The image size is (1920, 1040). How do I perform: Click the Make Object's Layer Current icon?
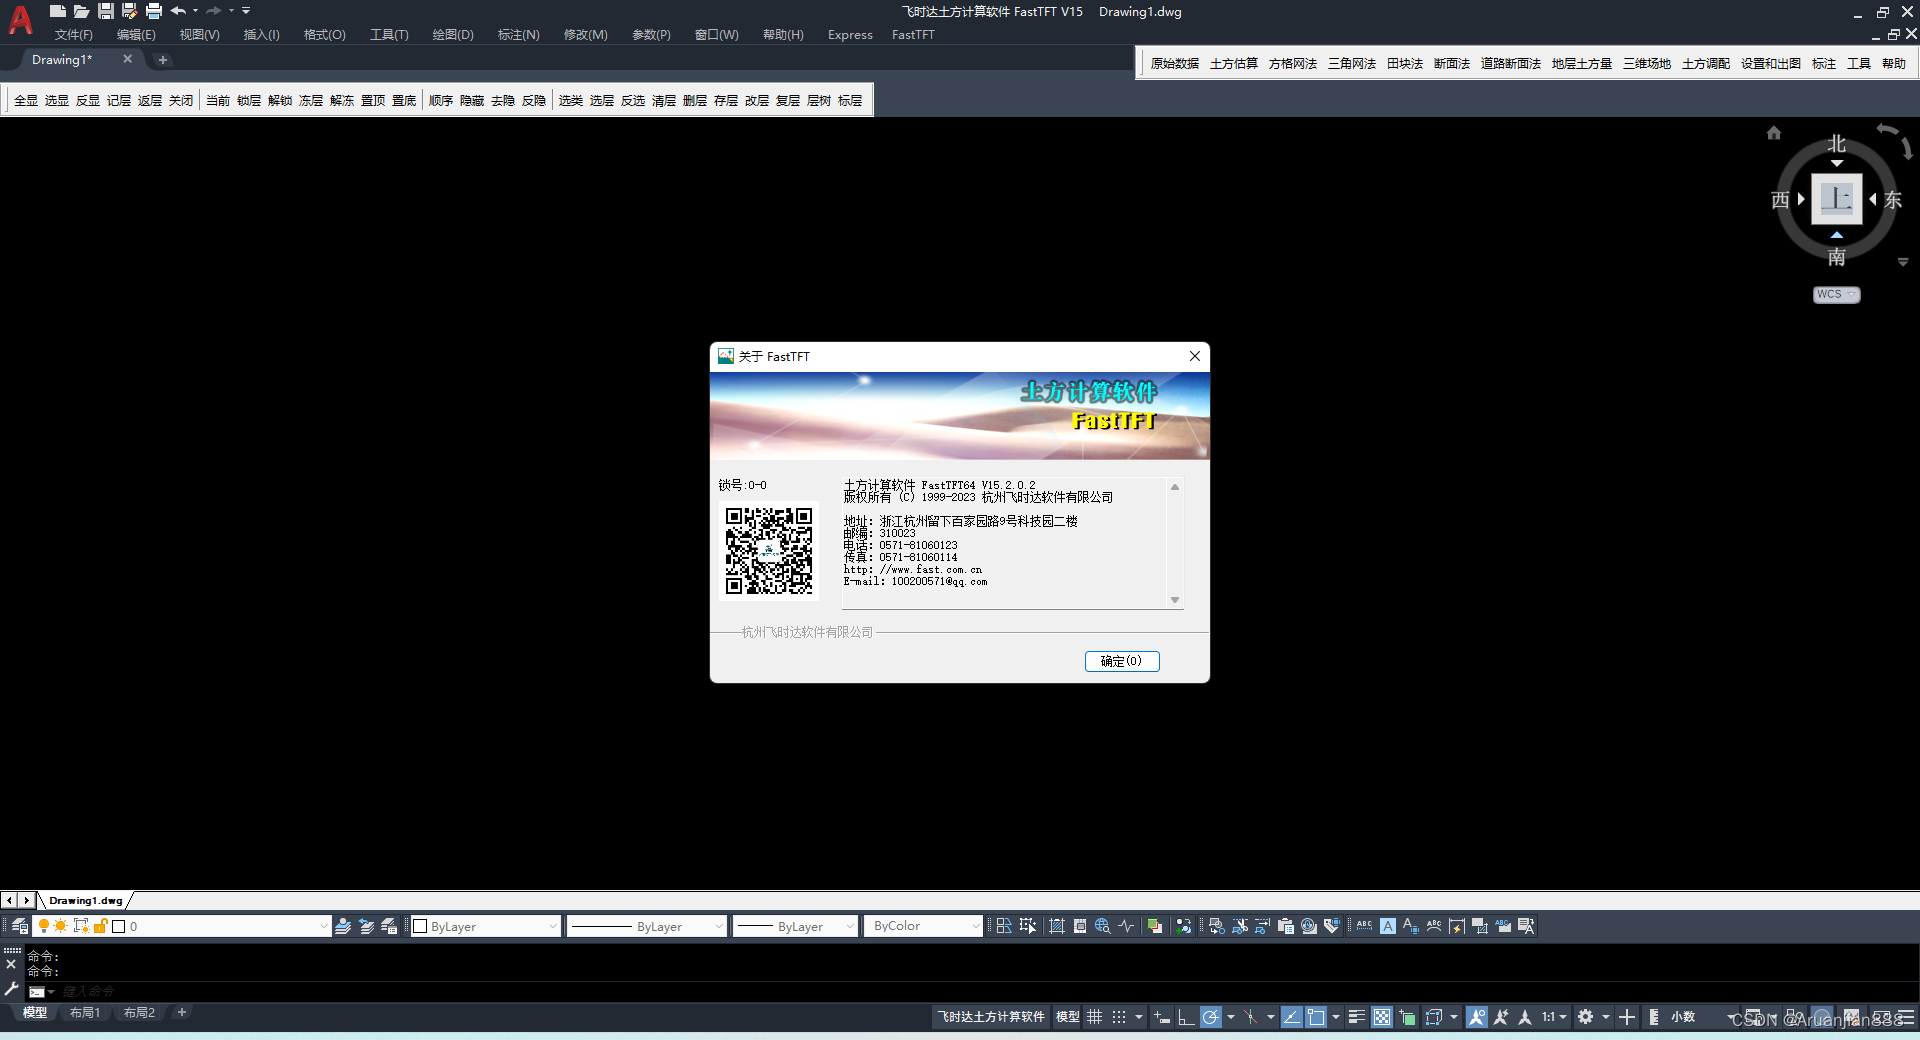pos(343,926)
